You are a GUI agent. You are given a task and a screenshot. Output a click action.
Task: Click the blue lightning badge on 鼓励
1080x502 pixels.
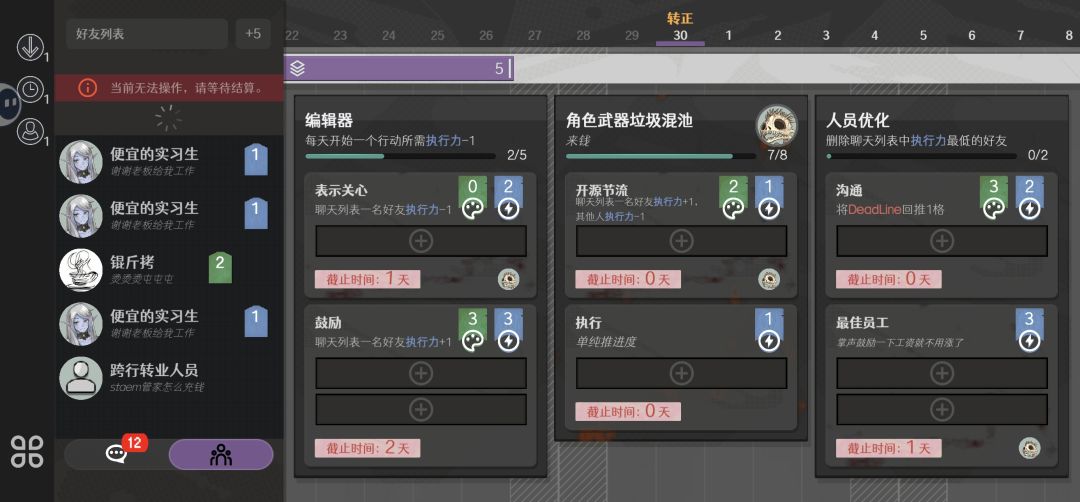[508, 331]
